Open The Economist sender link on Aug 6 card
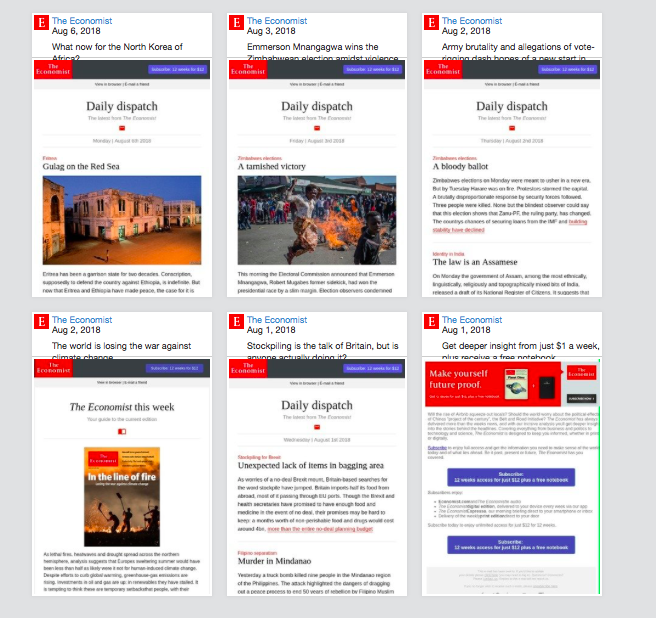 pyautogui.click(x=82, y=21)
